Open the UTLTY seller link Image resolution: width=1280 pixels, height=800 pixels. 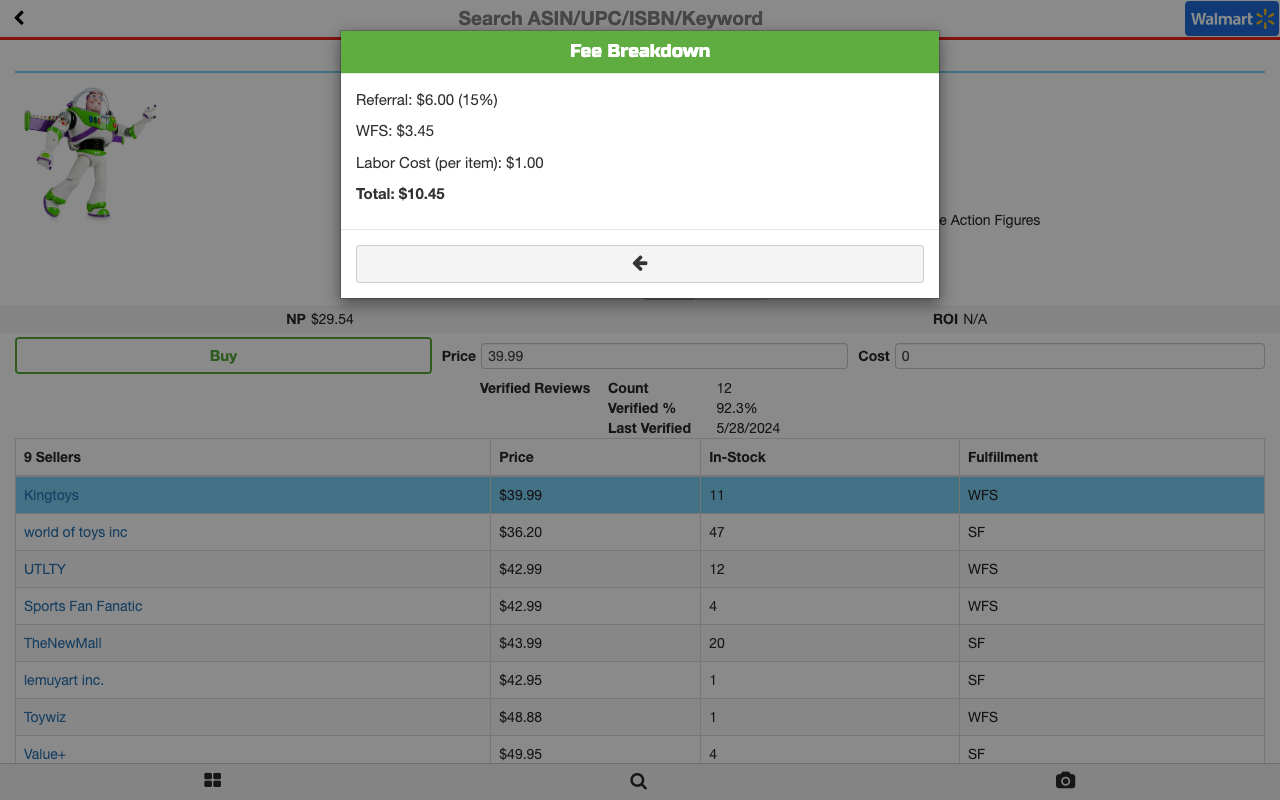pyautogui.click(x=45, y=569)
